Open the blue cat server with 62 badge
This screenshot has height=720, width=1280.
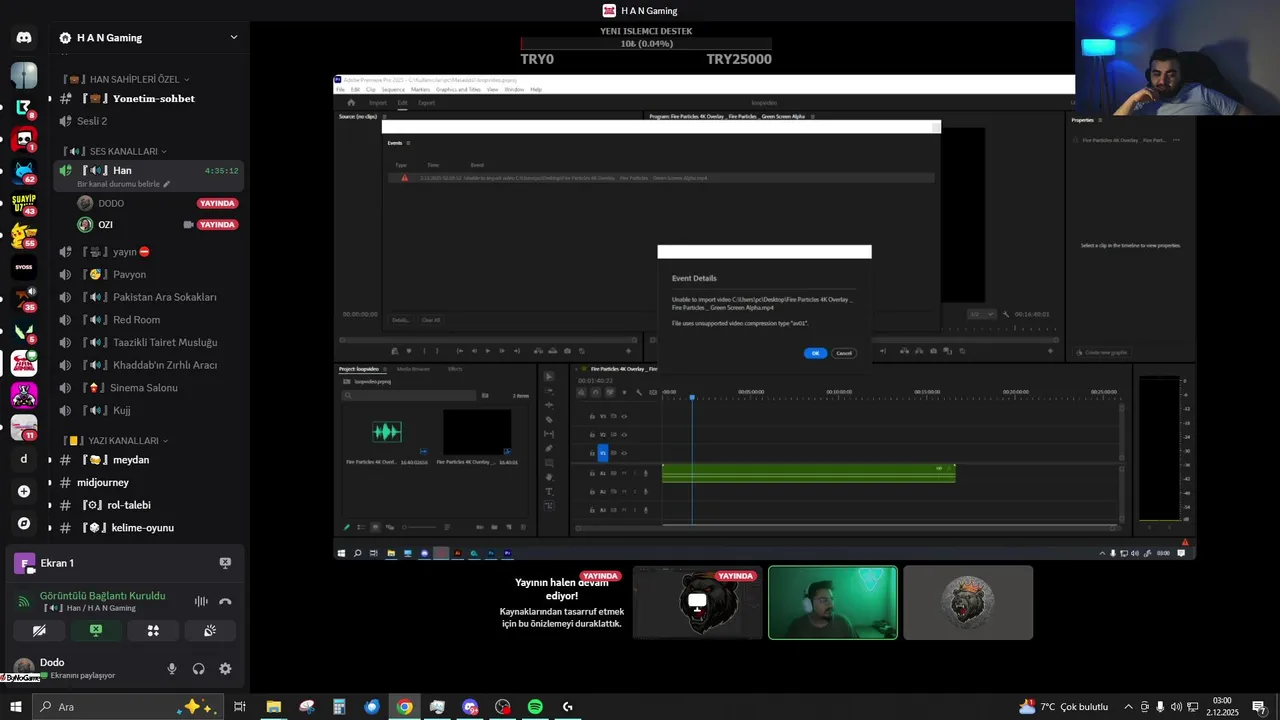click(x=24, y=171)
